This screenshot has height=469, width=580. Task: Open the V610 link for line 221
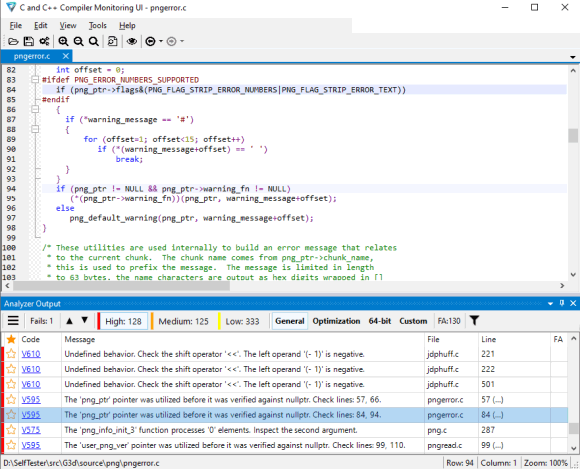[x=31, y=354]
